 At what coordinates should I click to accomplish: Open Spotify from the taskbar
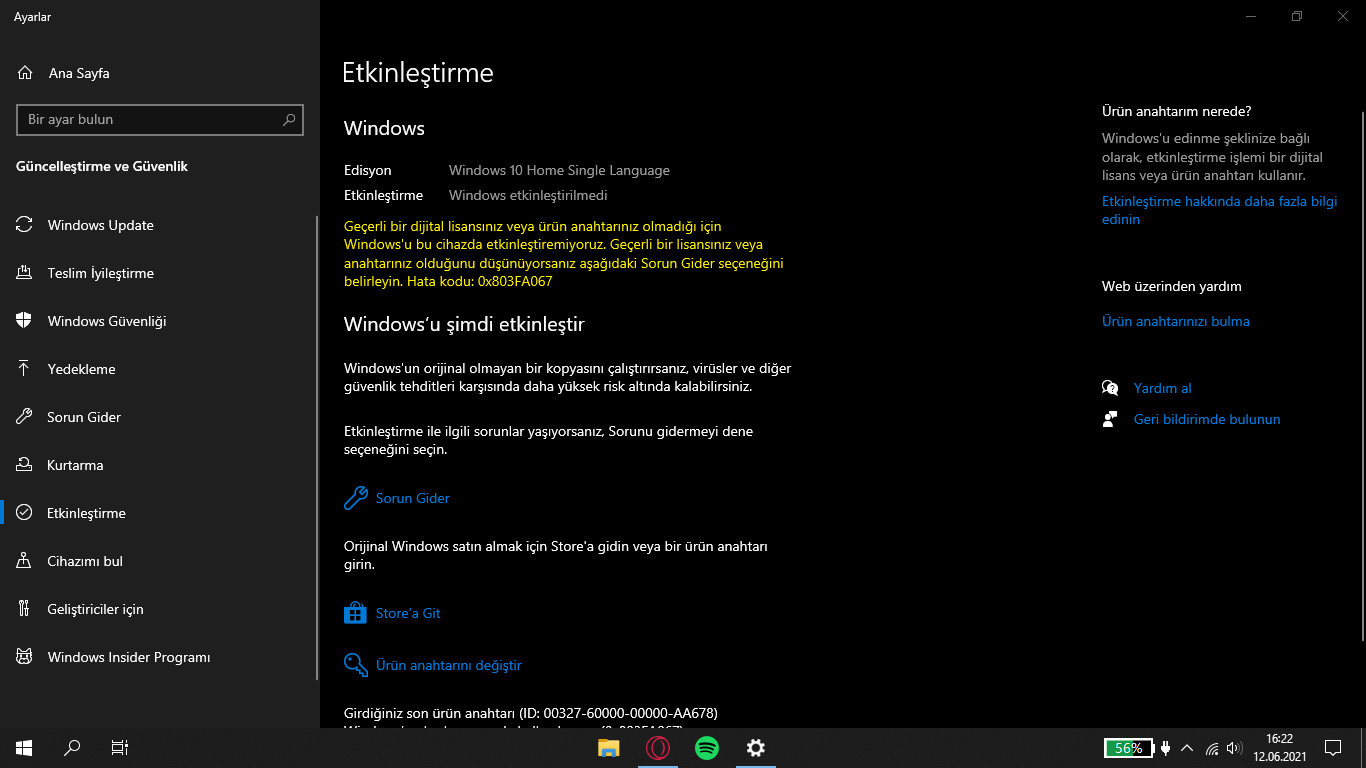(707, 748)
